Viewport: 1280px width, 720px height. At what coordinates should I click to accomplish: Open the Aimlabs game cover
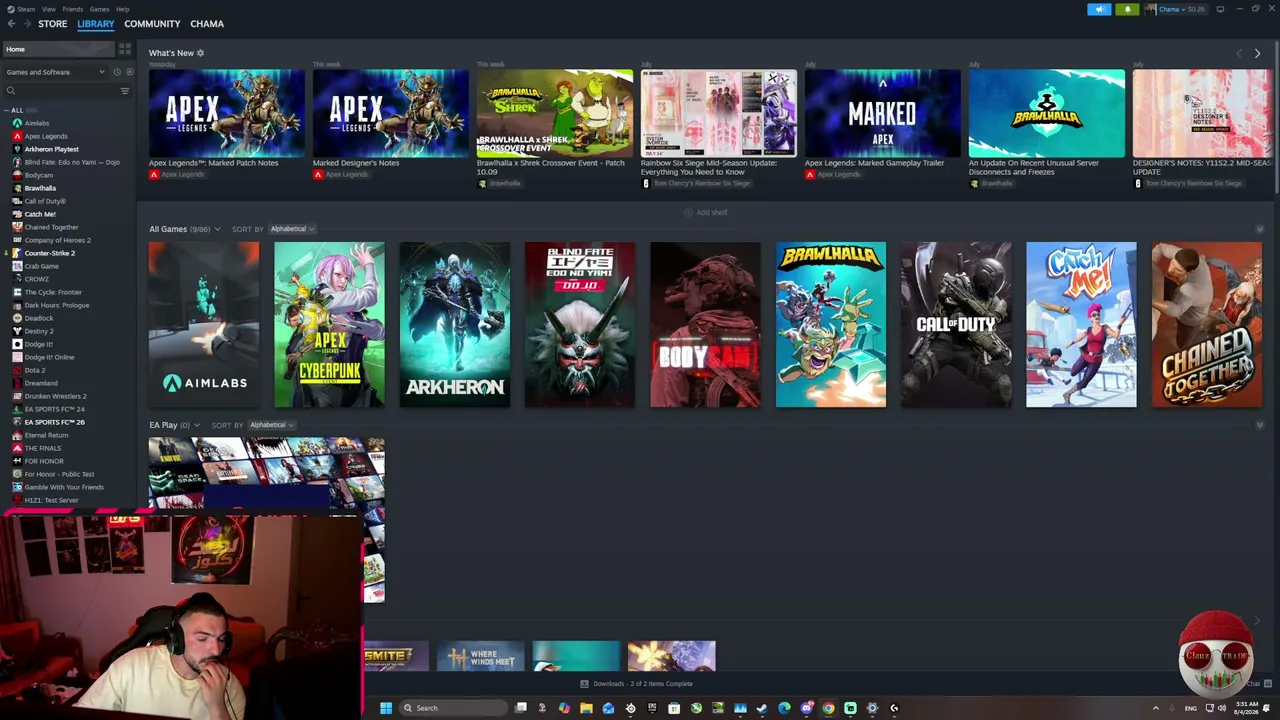[x=204, y=325]
